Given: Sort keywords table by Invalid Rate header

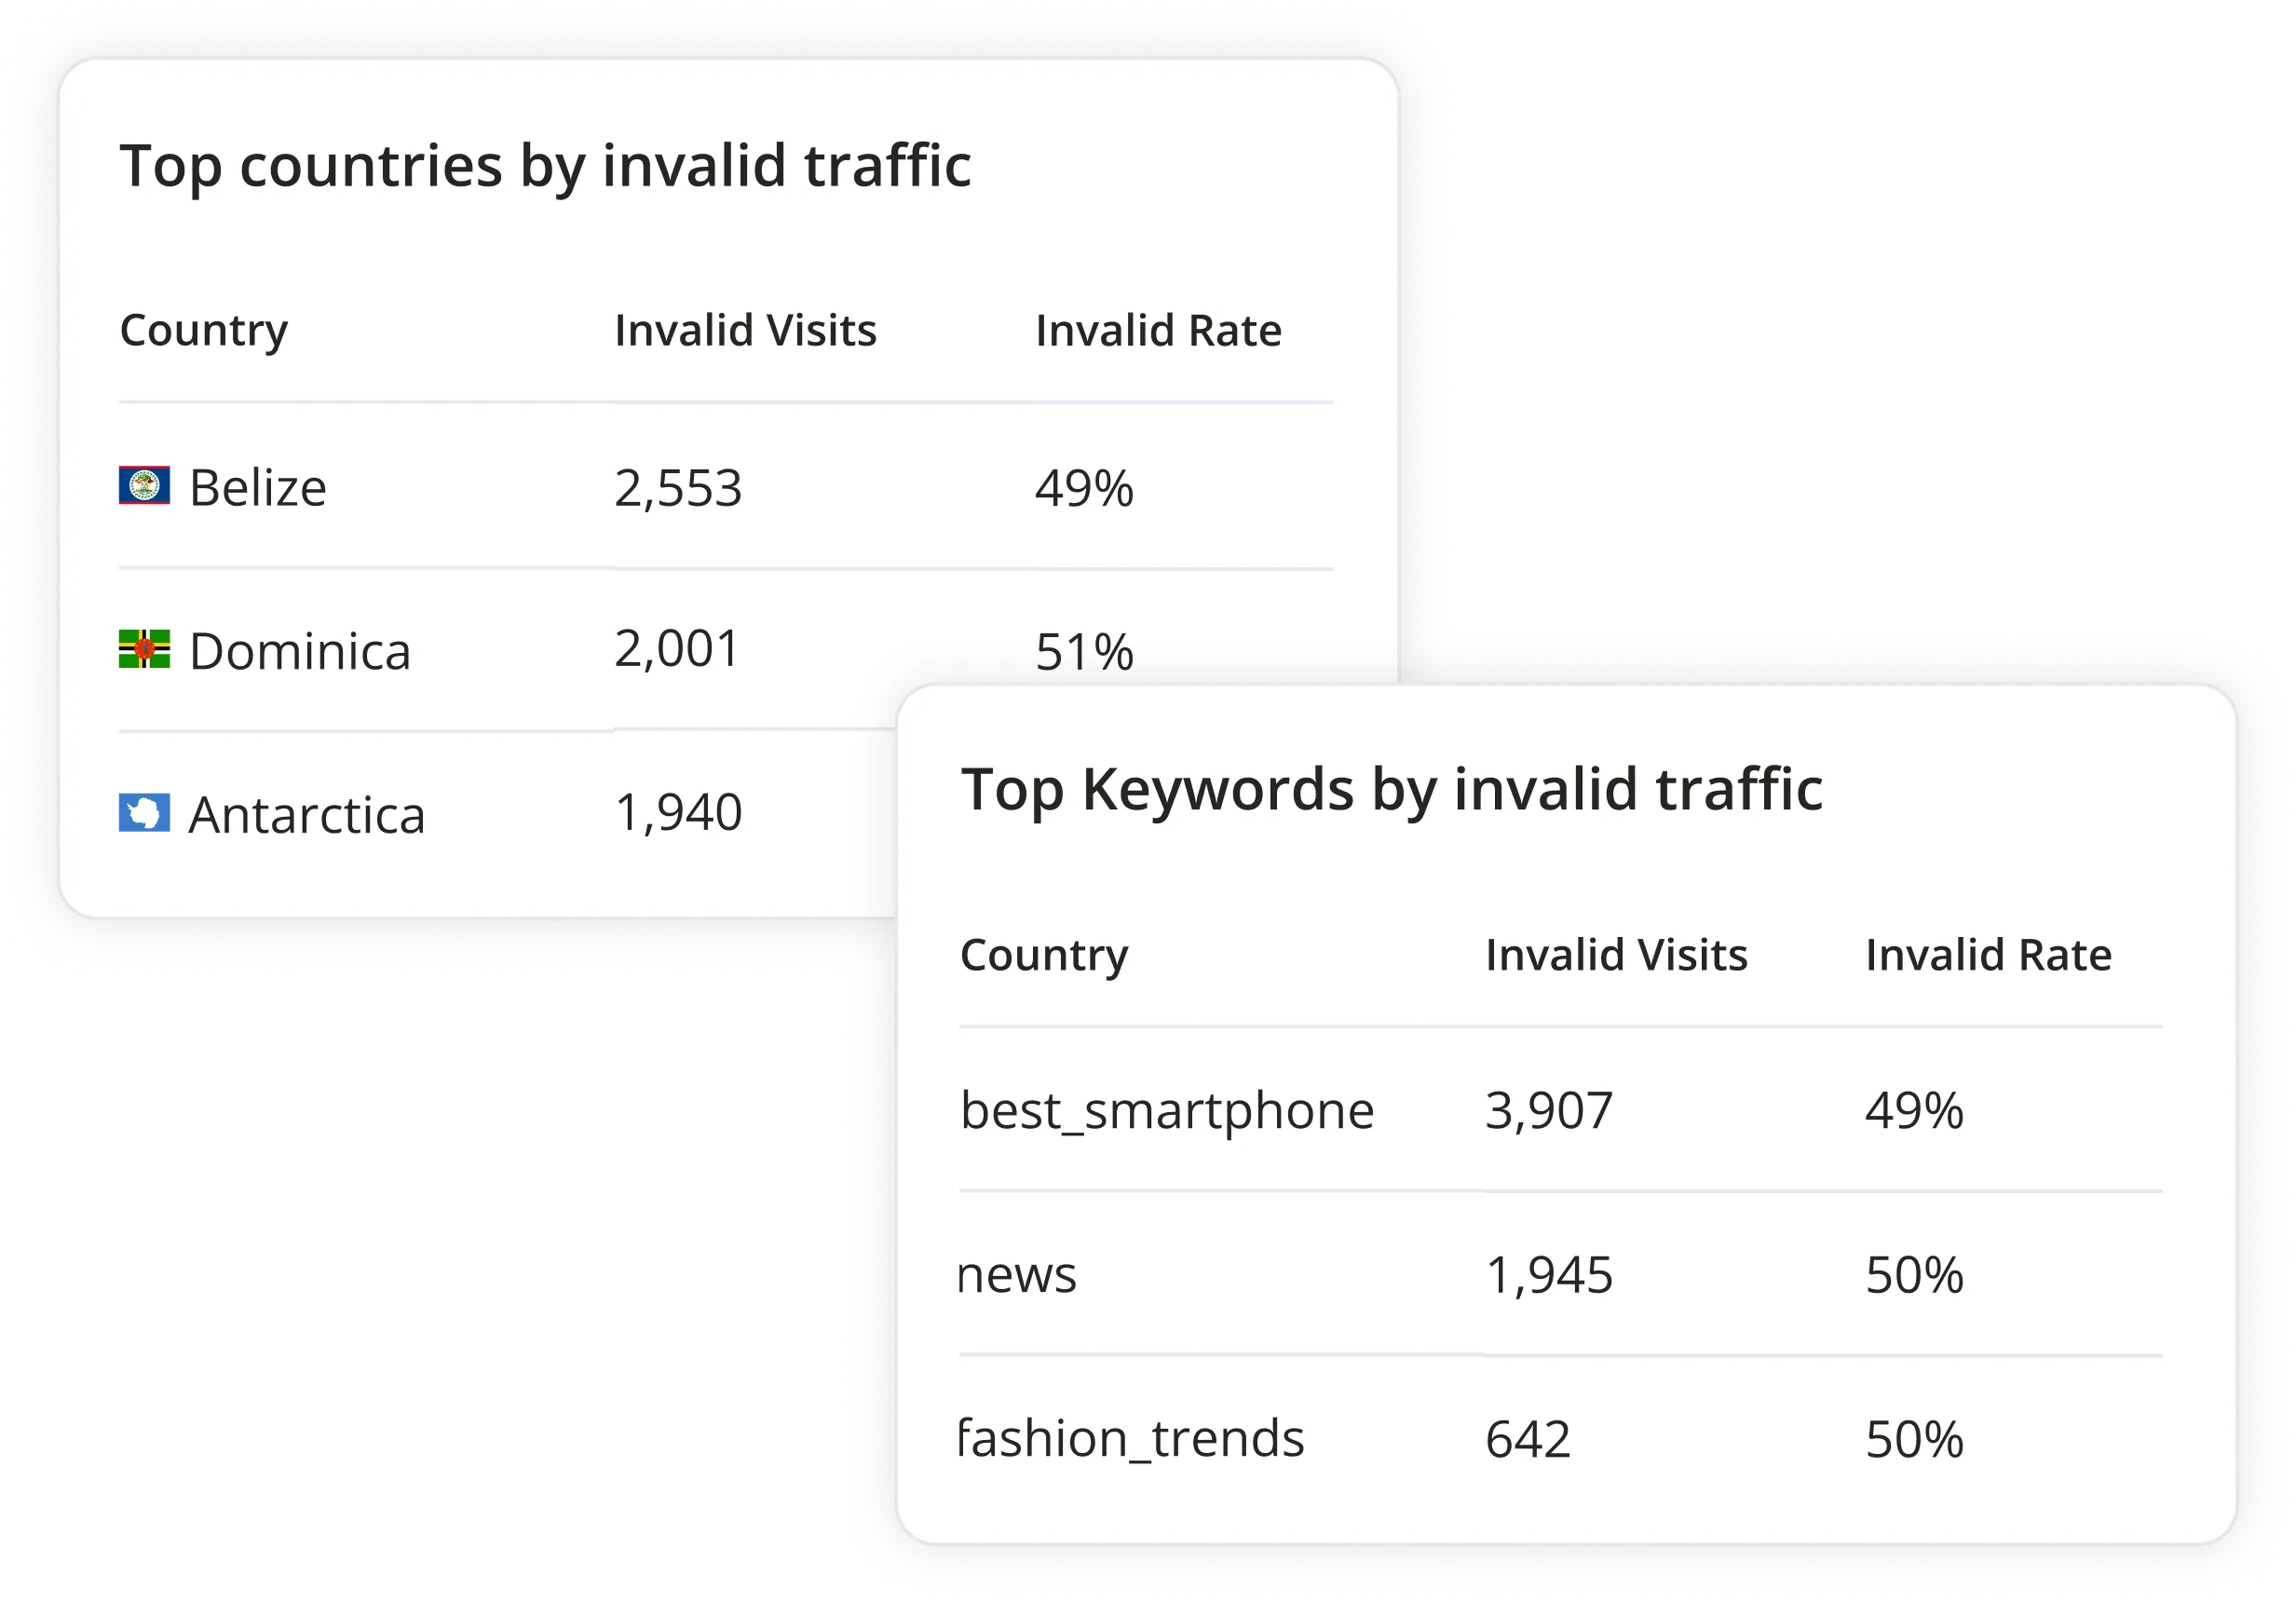Looking at the screenshot, I should (x=1988, y=956).
